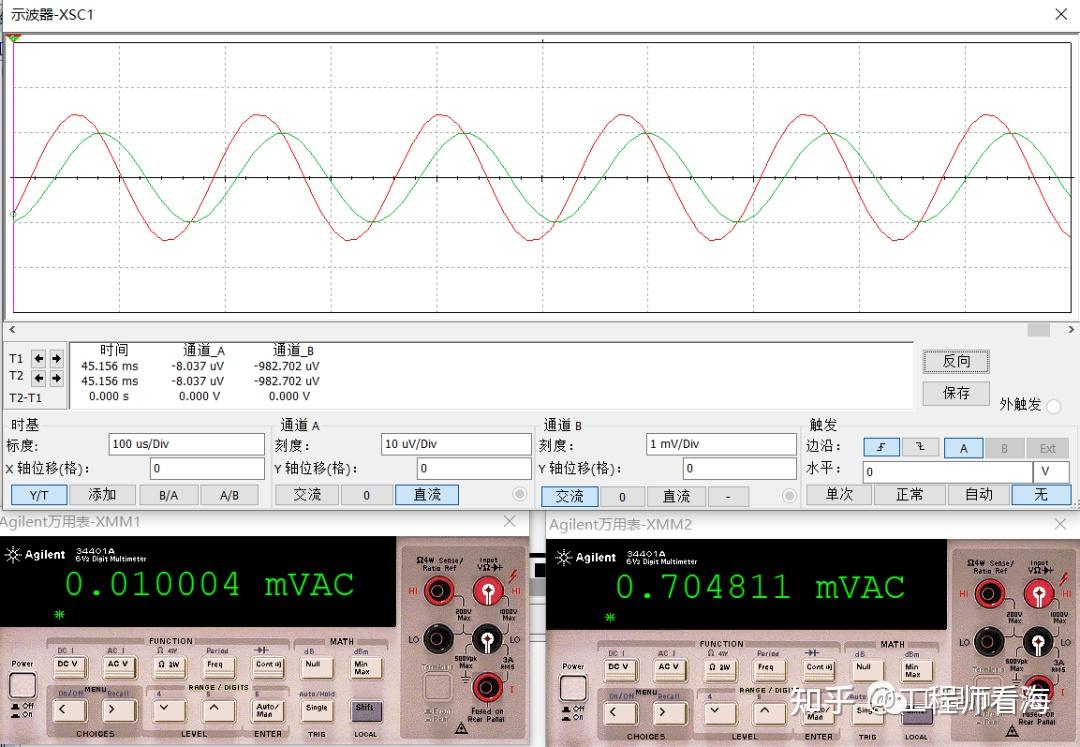Click Channel B scale field 1 mV/Div
The image size is (1080, 747).
click(721, 444)
